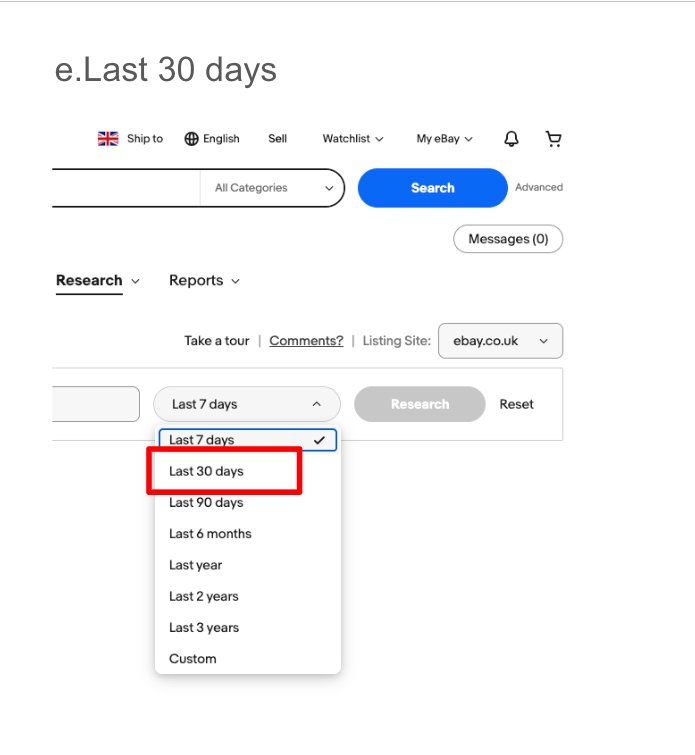Click the UK flag Ship to icon
The height and width of the screenshot is (755, 695).
(108, 139)
